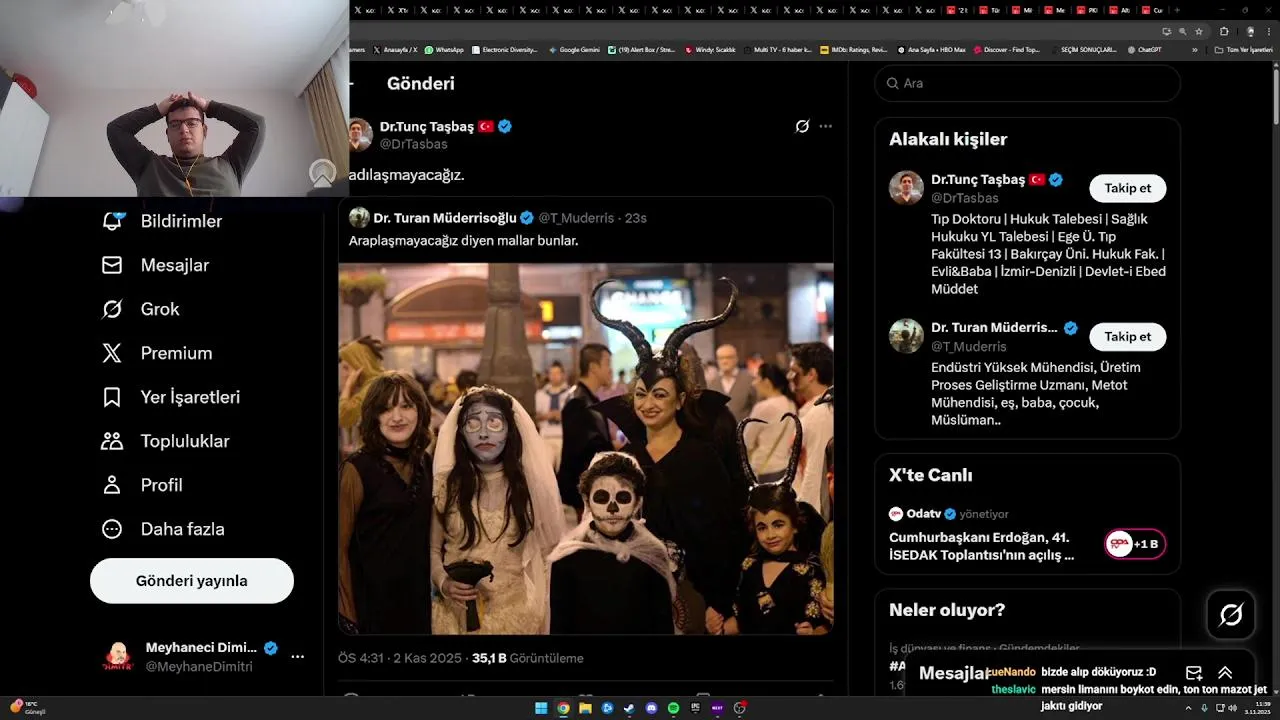The width and height of the screenshot is (1280, 720).
Task: Click Meyhaneci Dimitri profile avatar
Action: click(118, 657)
